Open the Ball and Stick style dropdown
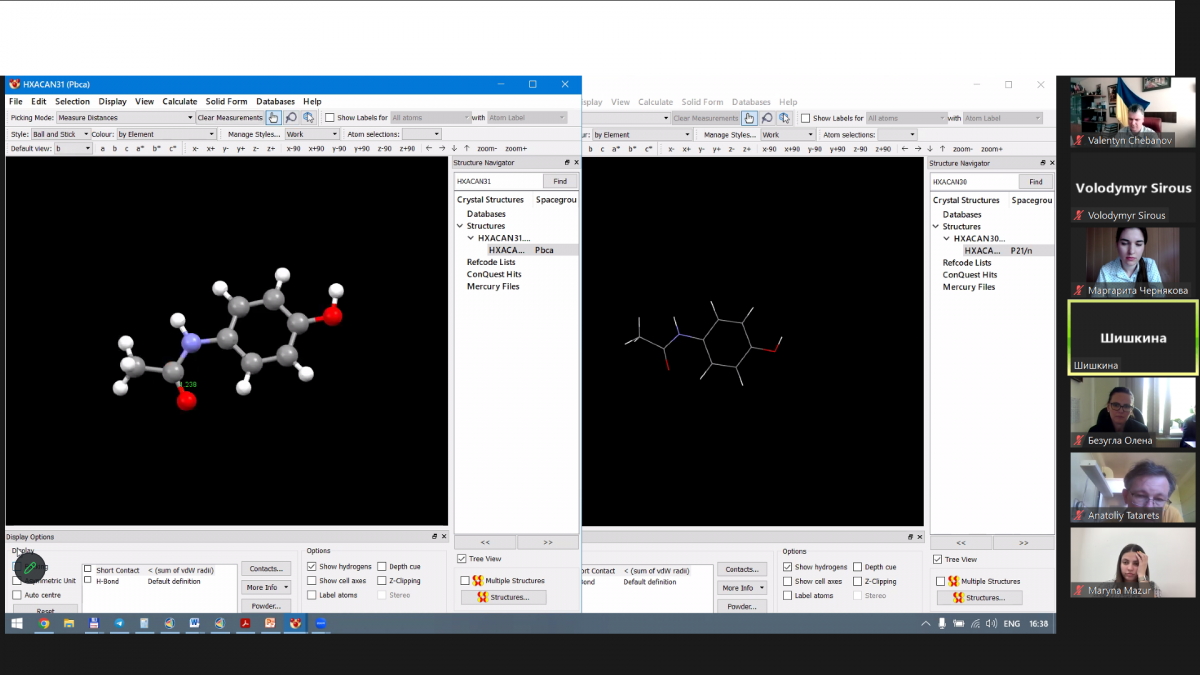Viewport: 1200px width, 675px height. [x=60, y=134]
